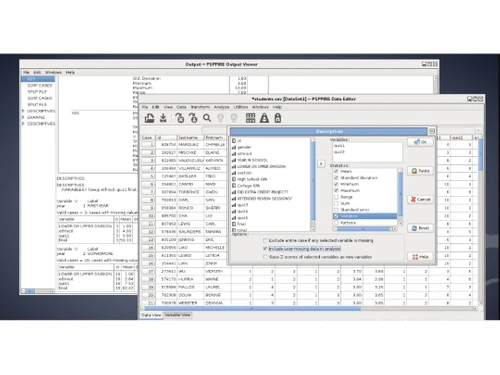Switch to the Data View tab
This screenshot has height=375, width=500.
click(x=151, y=315)
